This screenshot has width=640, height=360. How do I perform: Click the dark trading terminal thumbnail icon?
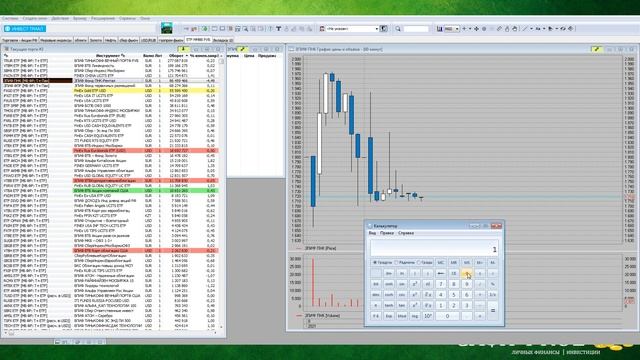pos(167,28)
